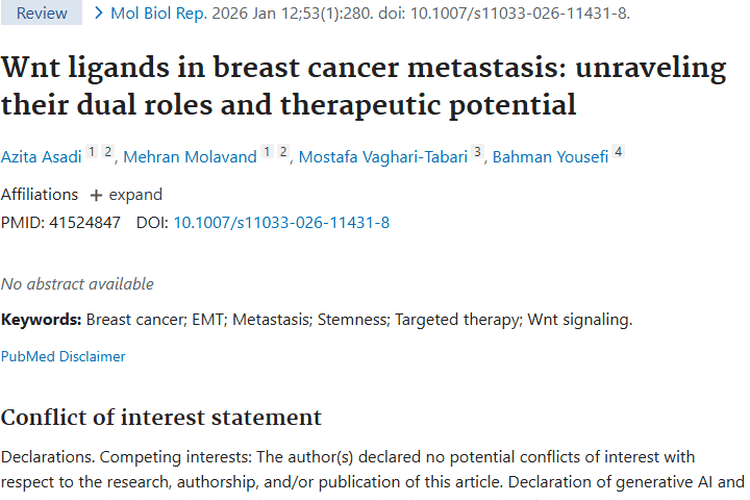Click the chevron before Mol Biol Rep

click(x=98, y=13)
